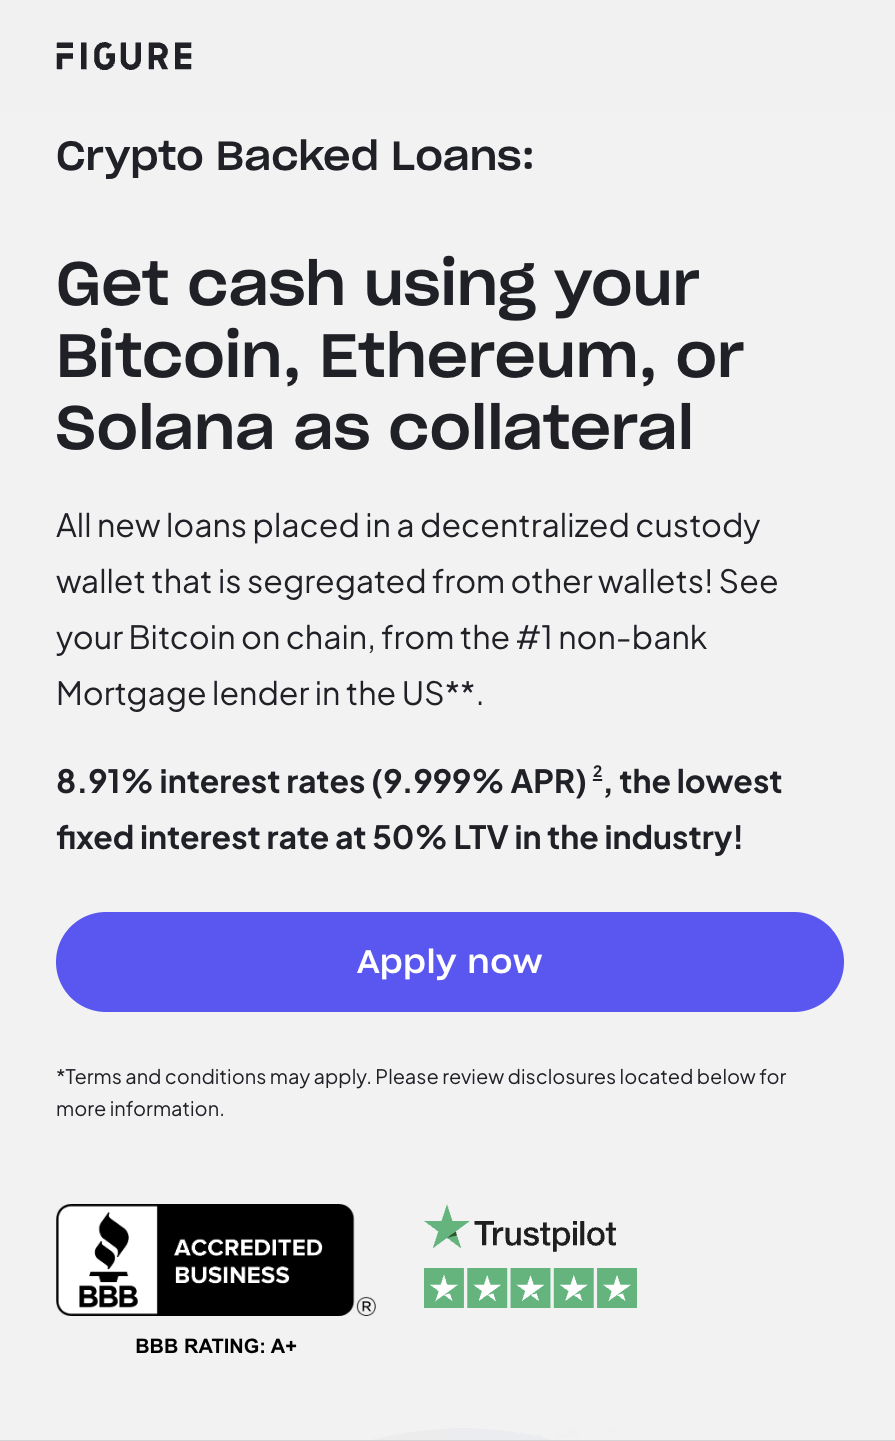Click the second Trustpilot rating star
This screenshot has height=1441, width=895.
point(487,1289)
